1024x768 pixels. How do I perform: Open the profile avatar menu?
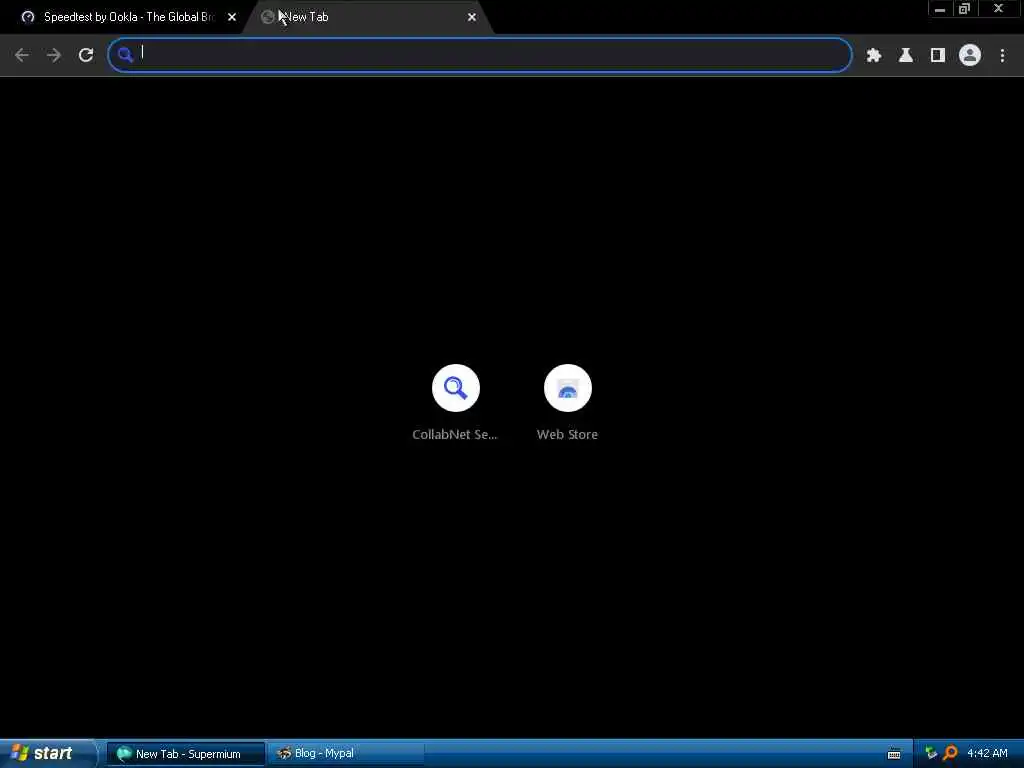tap(970, 56)
